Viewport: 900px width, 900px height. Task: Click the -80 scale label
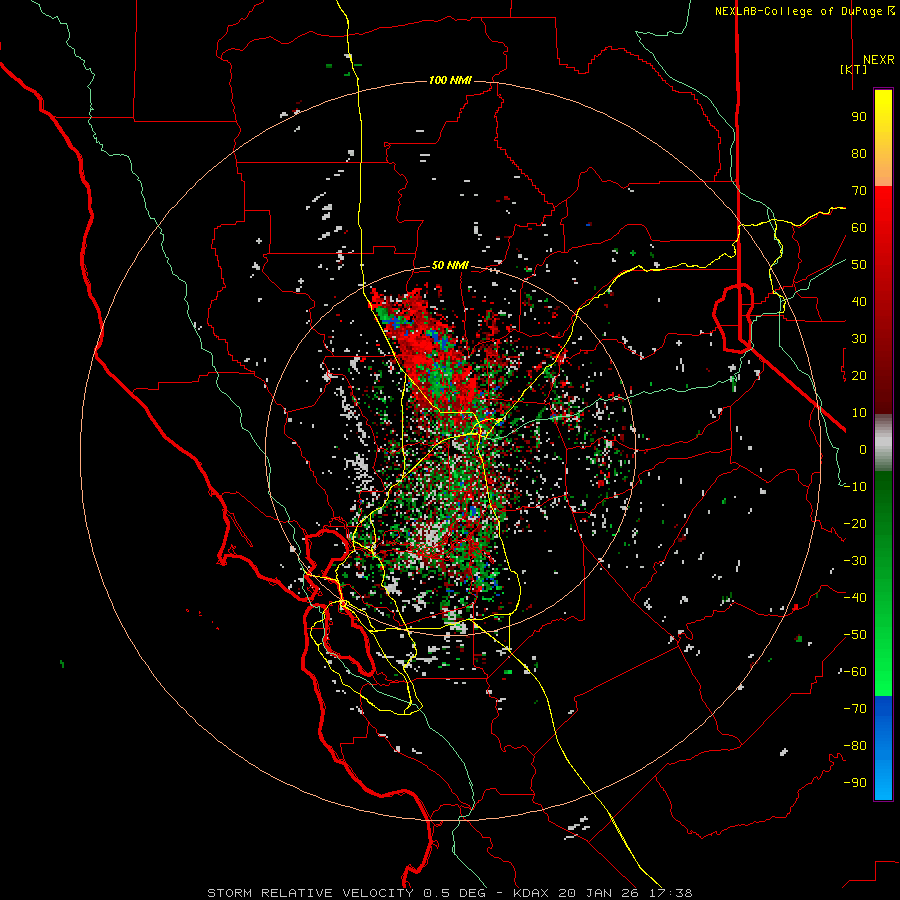click(855, 746)
